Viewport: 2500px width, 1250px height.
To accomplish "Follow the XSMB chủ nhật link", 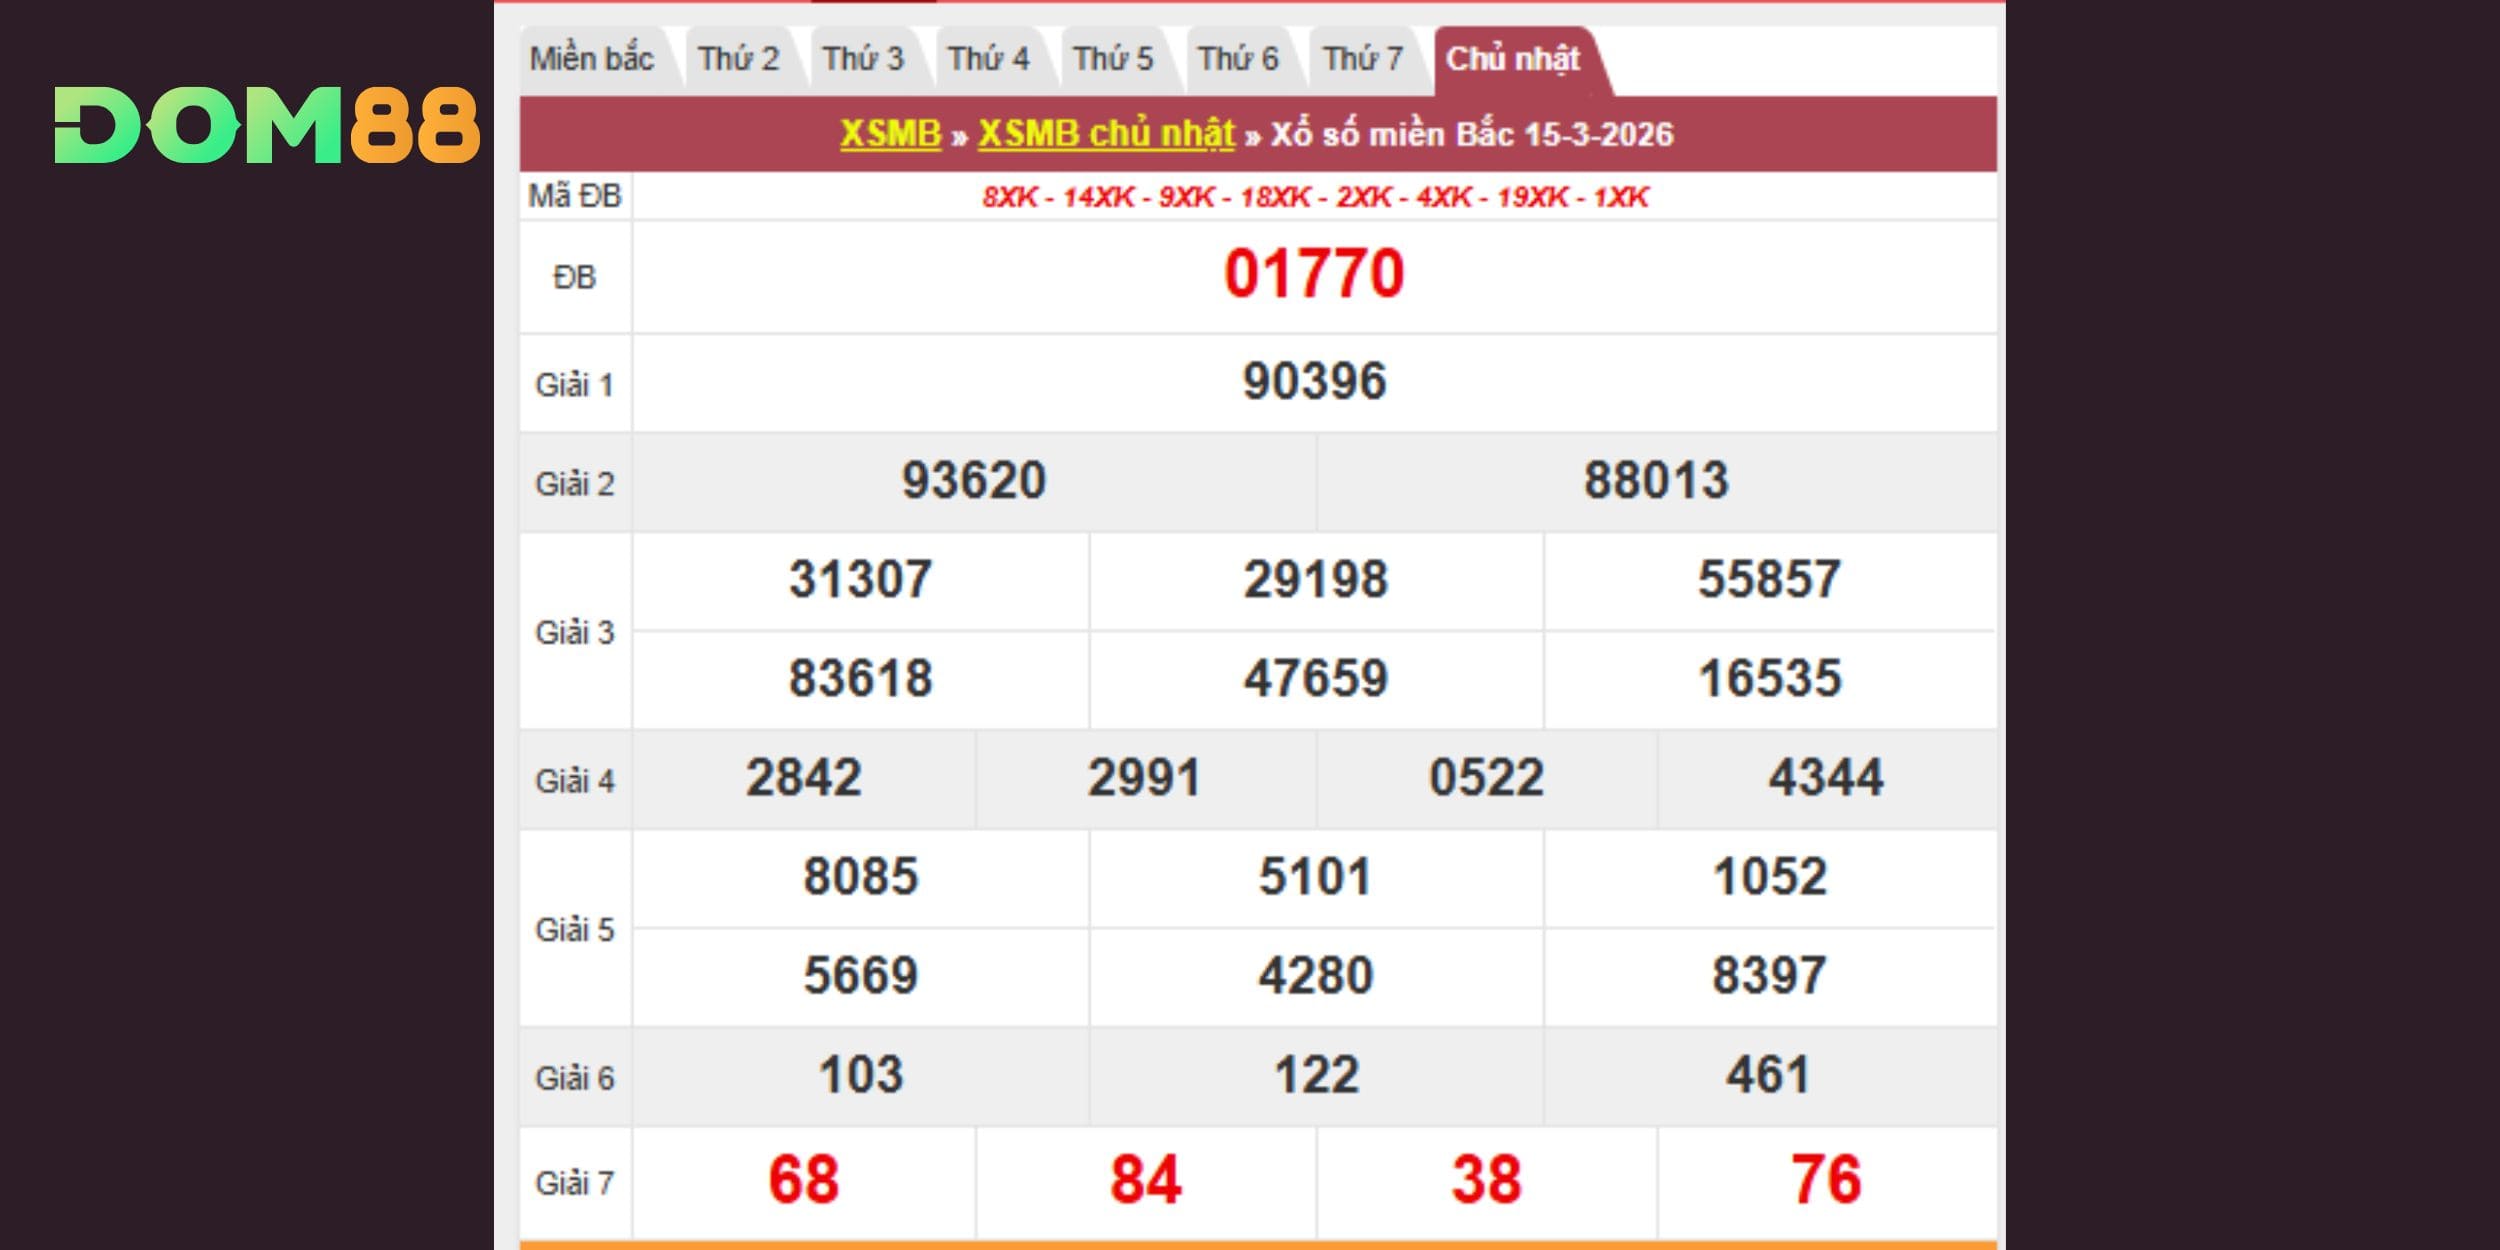I will point(1106,134).
